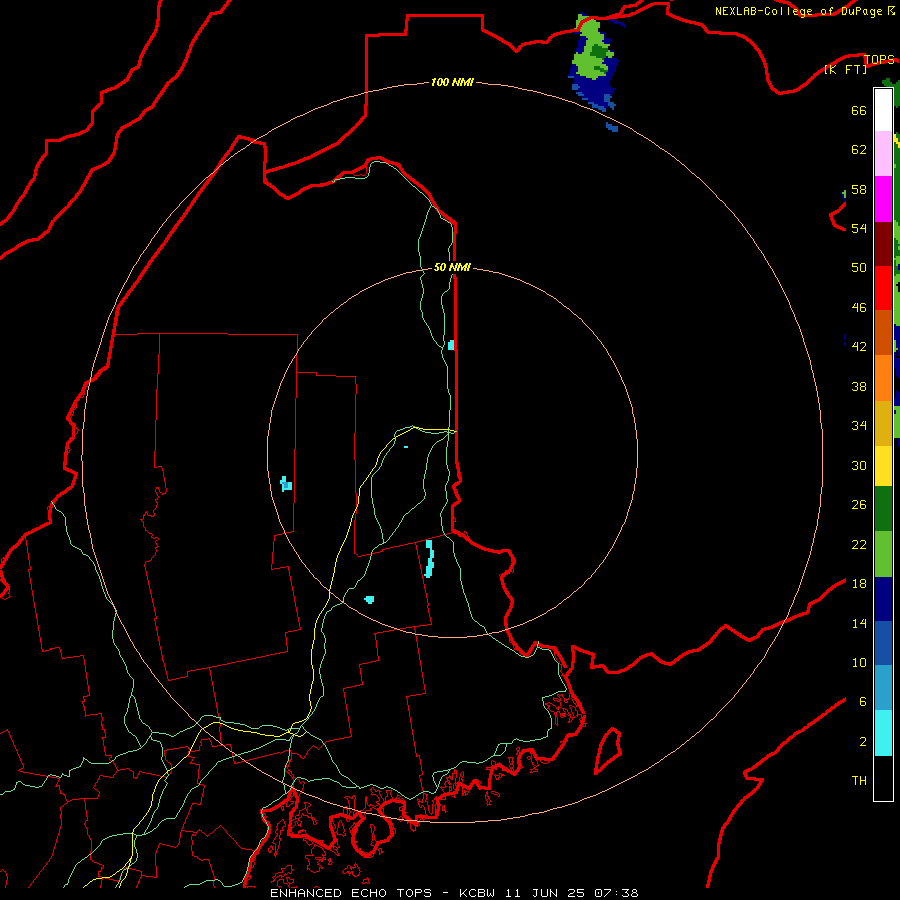Click the 'NEXLAB-College of DuPage' label

(x=800, y=11)
